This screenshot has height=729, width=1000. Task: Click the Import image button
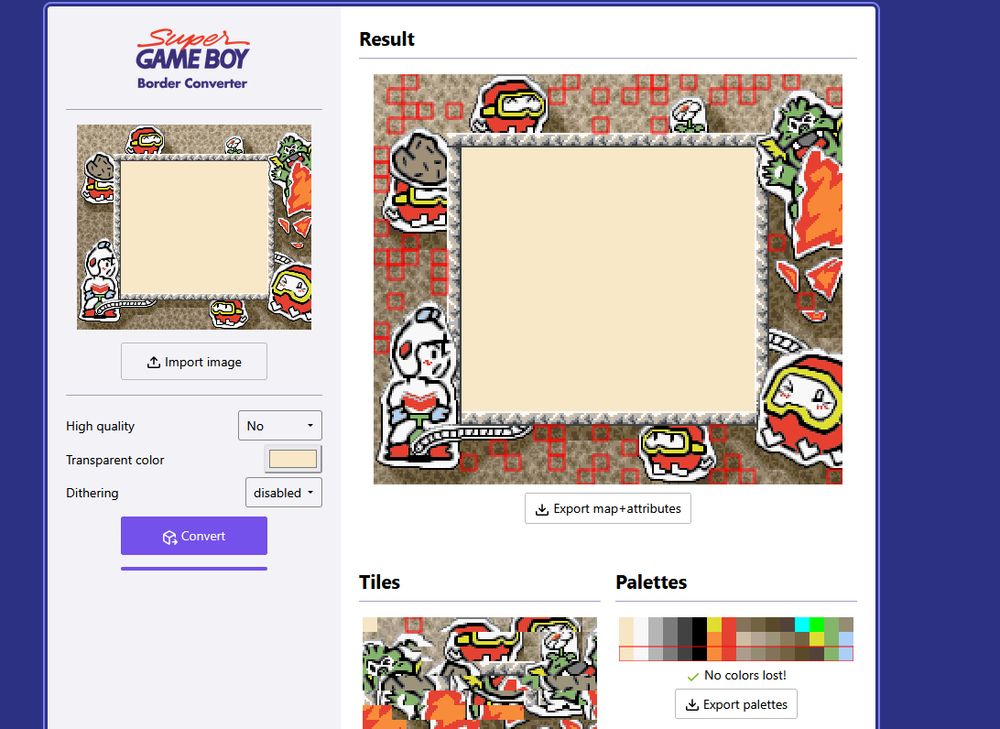click(x=194, y=362)
